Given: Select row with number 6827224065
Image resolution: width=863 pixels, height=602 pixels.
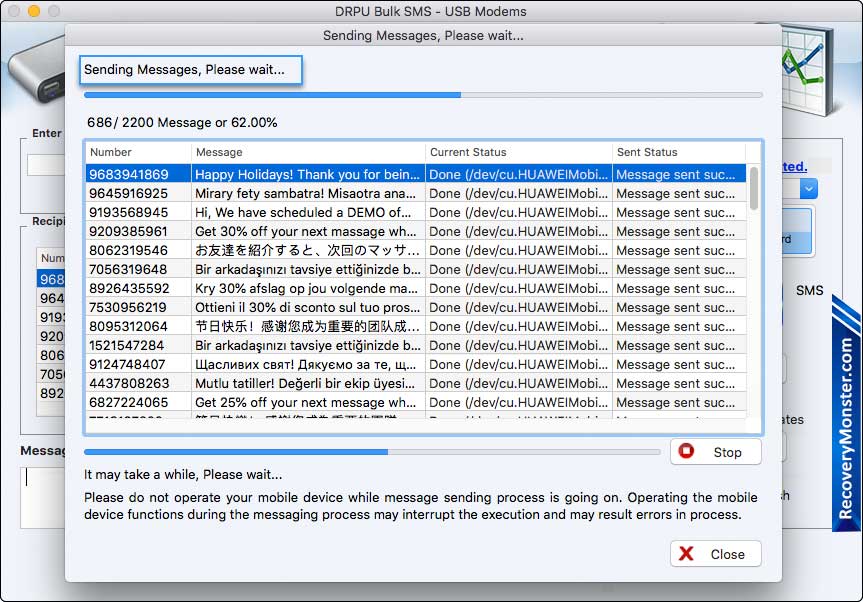Looking at the screenshot, I should pyautogui.click(x=416, y=402).
